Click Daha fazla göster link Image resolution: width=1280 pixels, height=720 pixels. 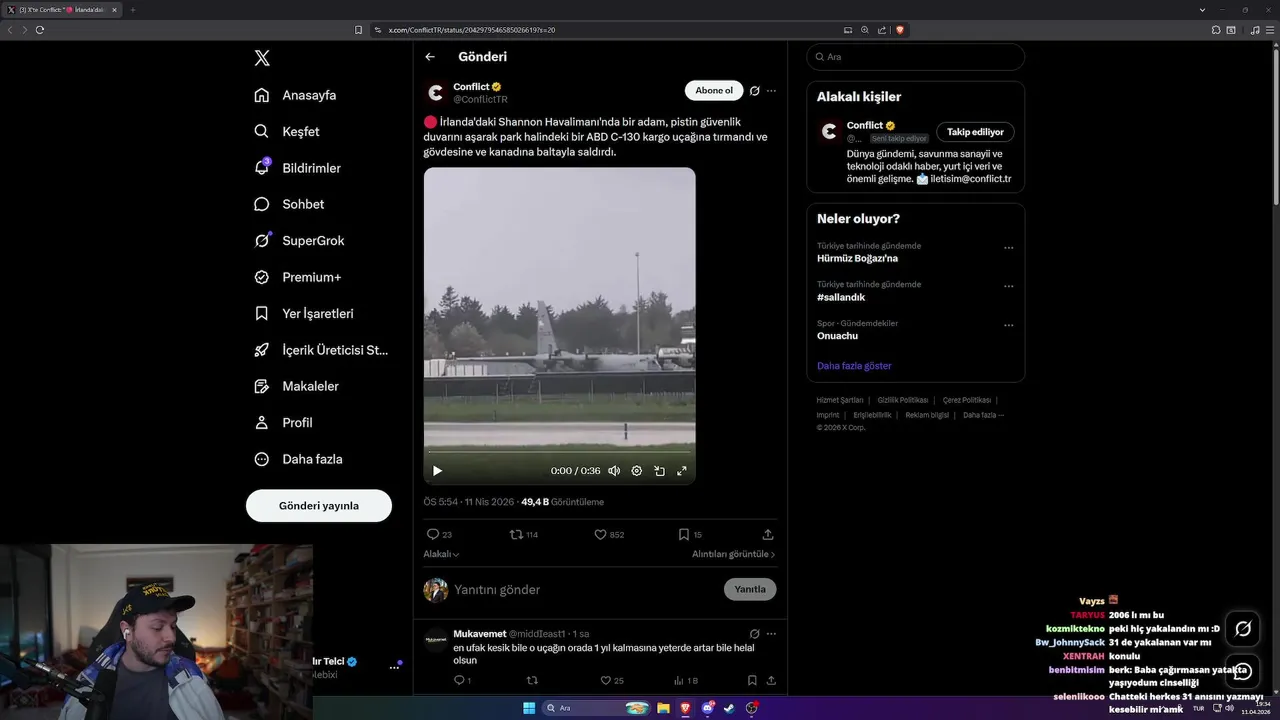854,366
